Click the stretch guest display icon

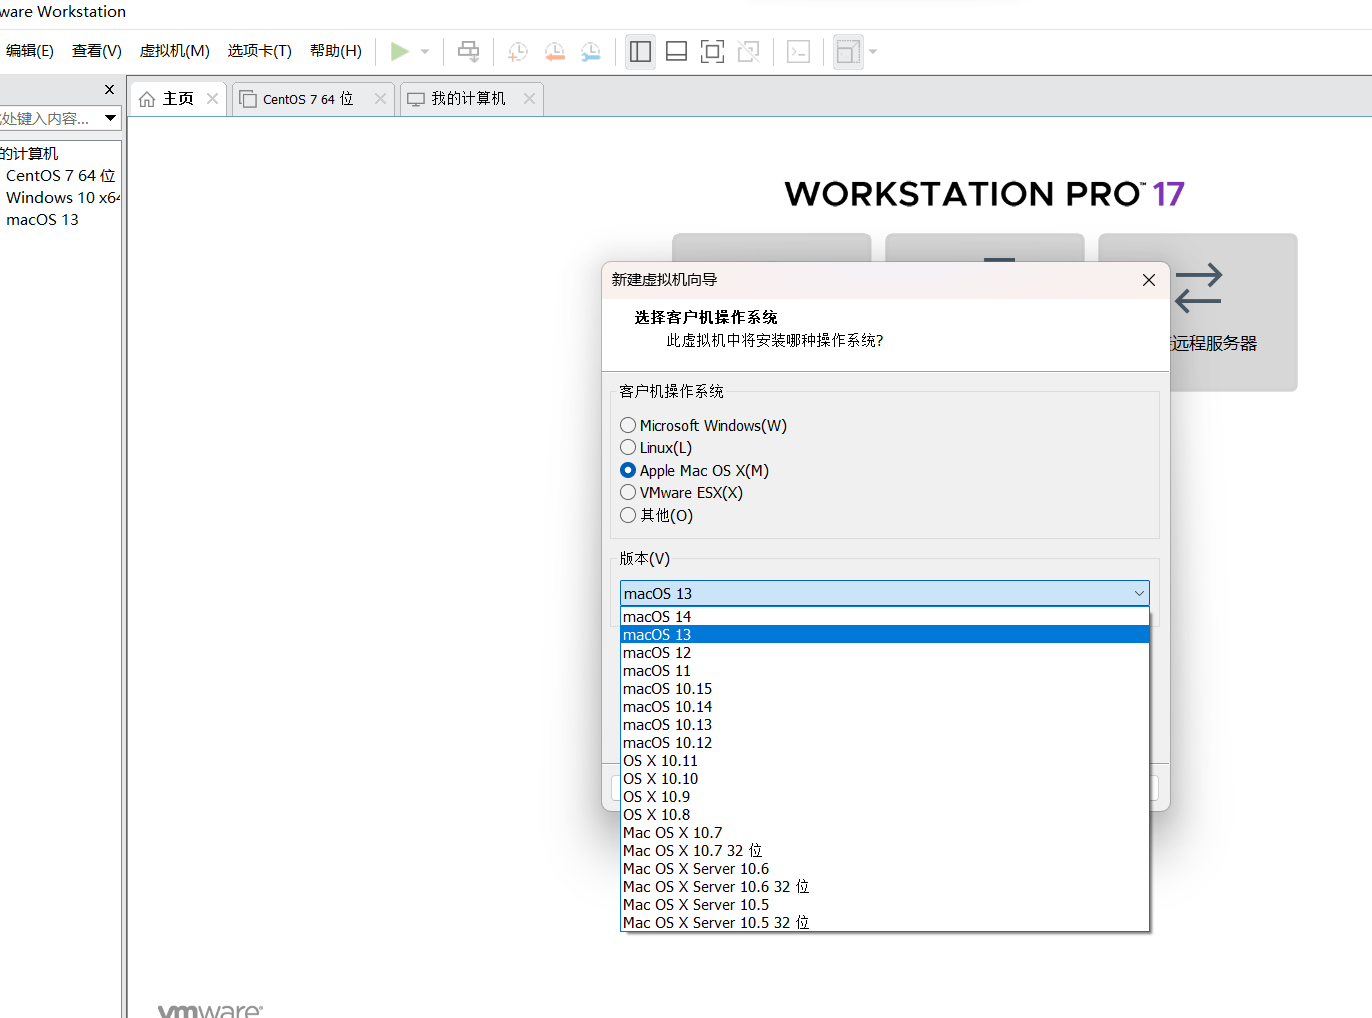point(848,52)
